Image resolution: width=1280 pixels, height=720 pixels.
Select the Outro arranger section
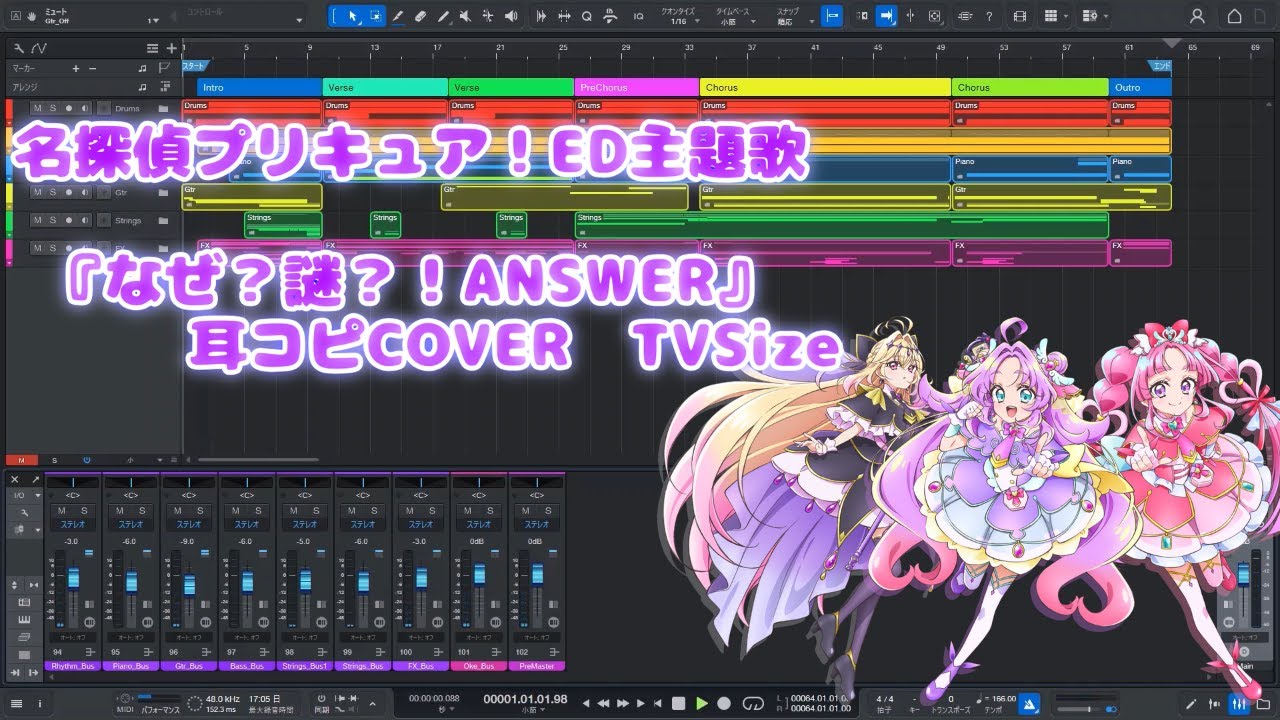pos(1140,87)
